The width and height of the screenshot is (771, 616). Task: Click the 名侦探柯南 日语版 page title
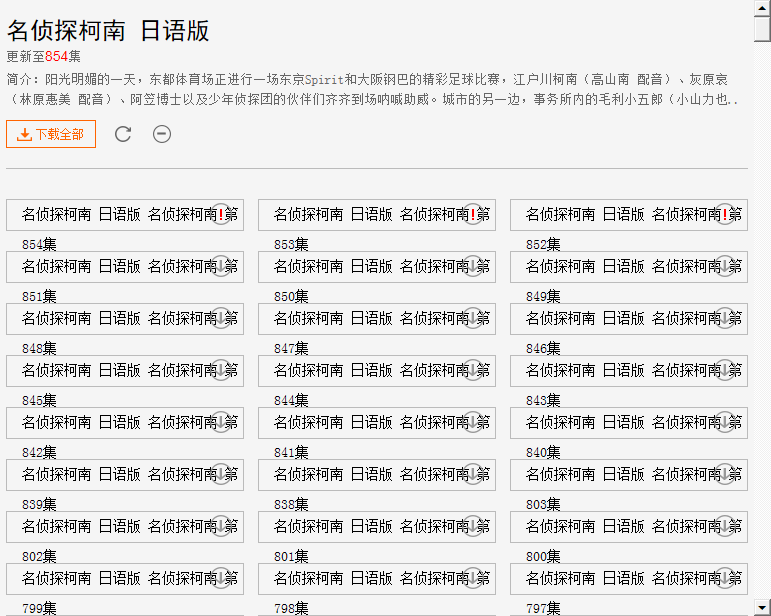pos(108,30)
